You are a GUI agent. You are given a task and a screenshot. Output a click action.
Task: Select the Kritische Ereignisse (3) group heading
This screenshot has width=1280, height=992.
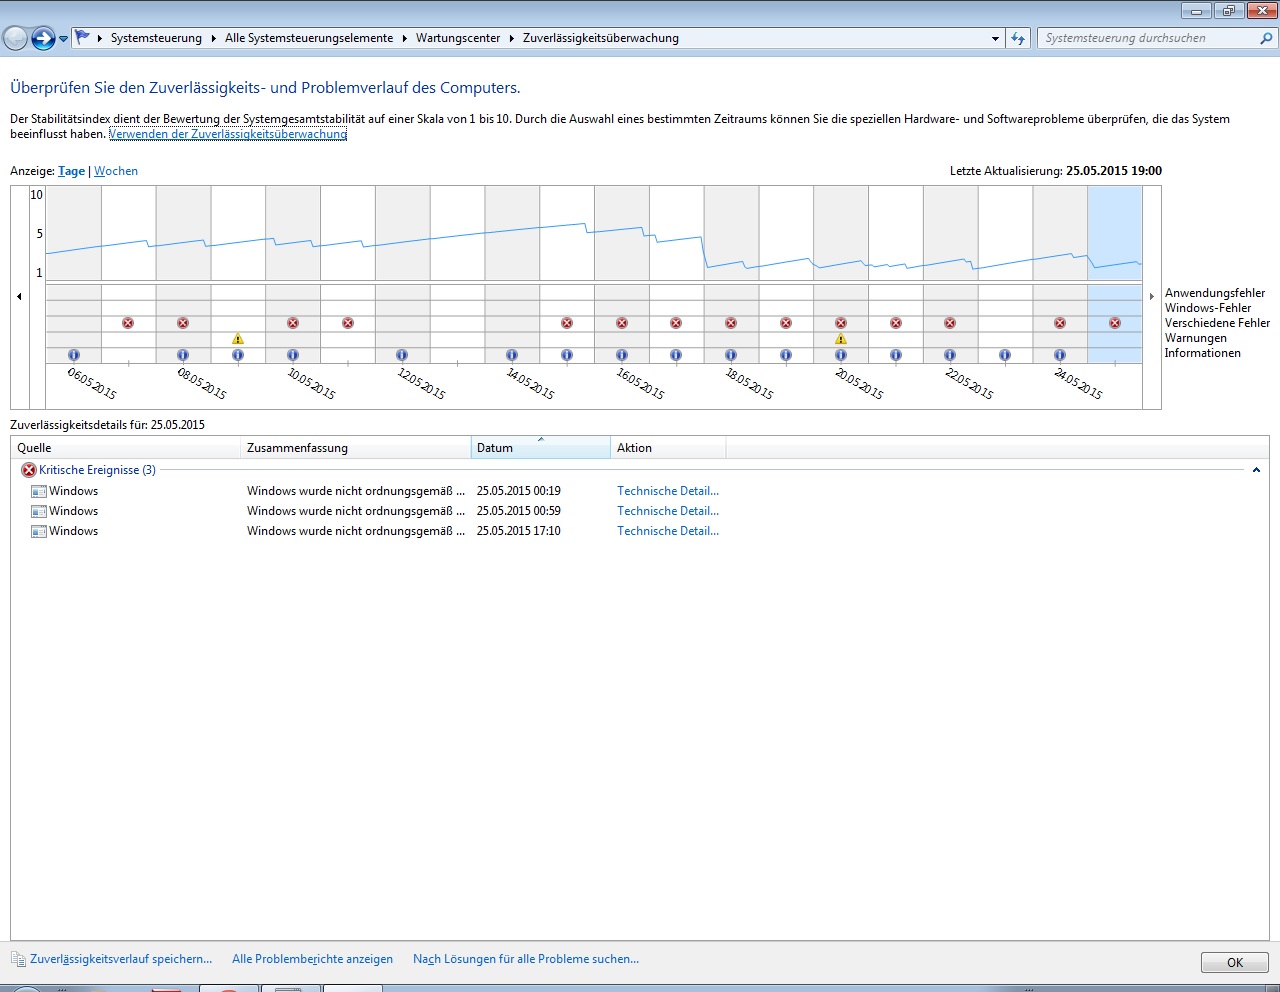97,470
